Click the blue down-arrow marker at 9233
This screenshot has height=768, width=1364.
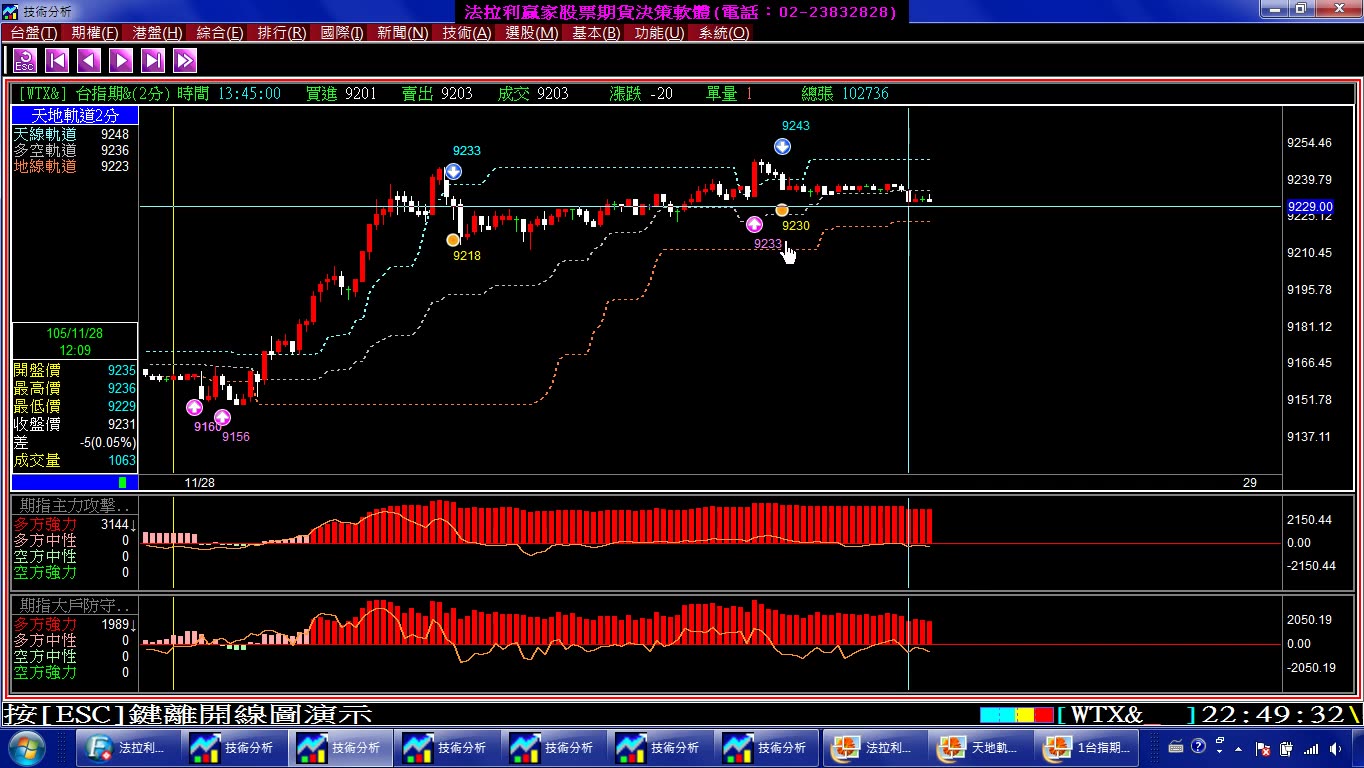[x=453, y=171]
